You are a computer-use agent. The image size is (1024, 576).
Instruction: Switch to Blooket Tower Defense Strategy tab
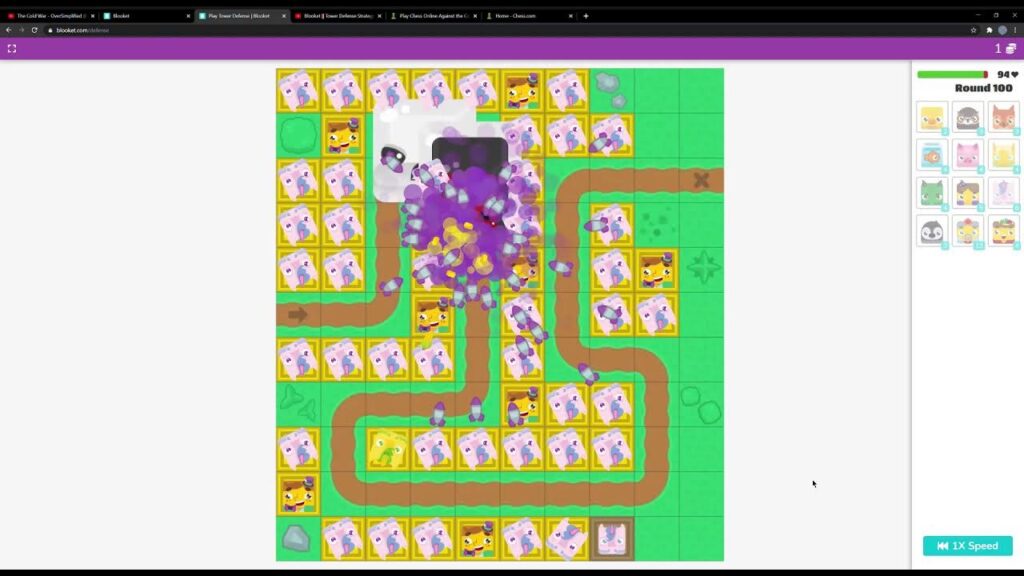click(x=338, y=16)
